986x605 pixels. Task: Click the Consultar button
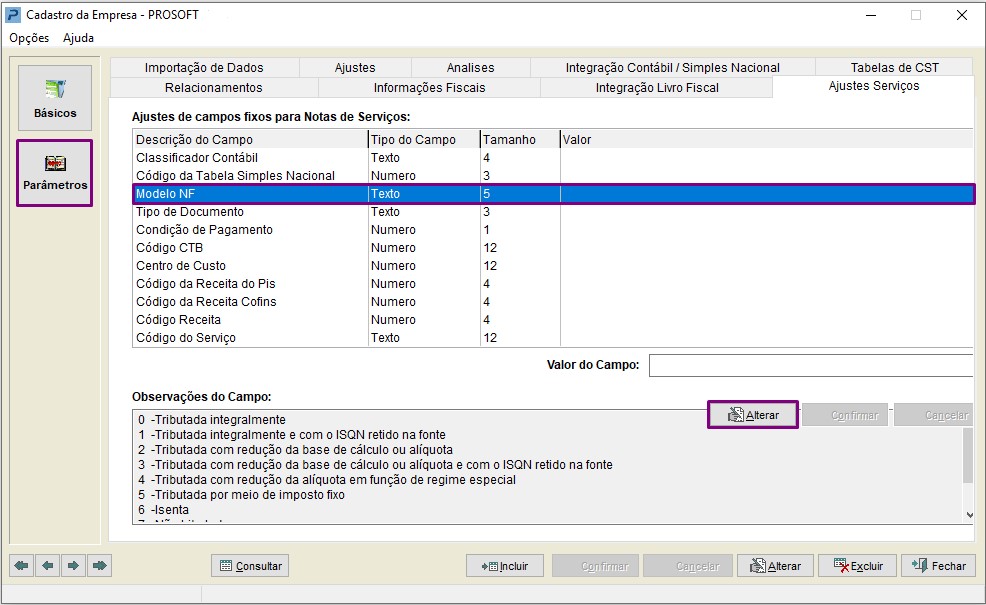point(250,566)
